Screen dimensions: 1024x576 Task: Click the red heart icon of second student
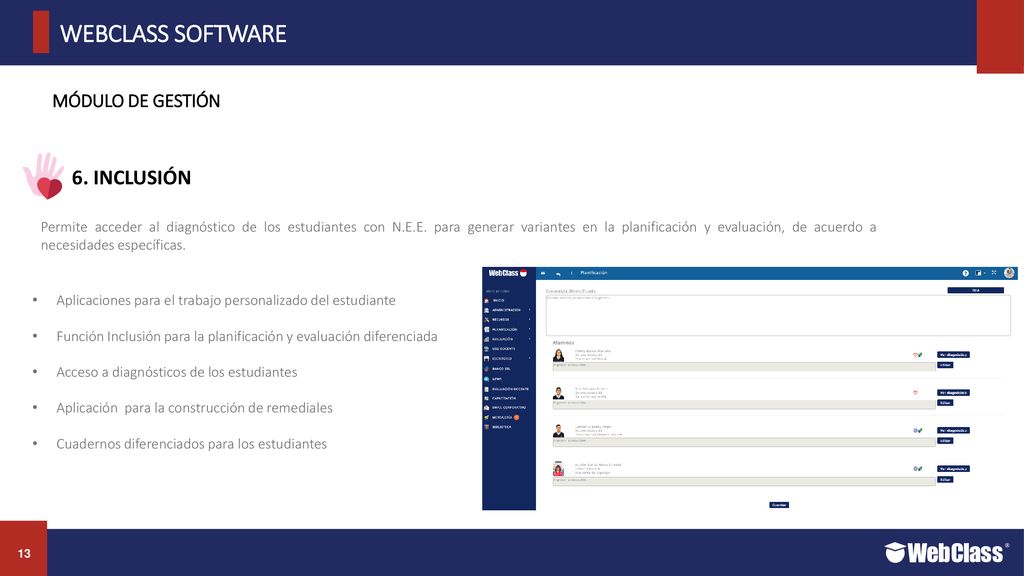(916, 392)
